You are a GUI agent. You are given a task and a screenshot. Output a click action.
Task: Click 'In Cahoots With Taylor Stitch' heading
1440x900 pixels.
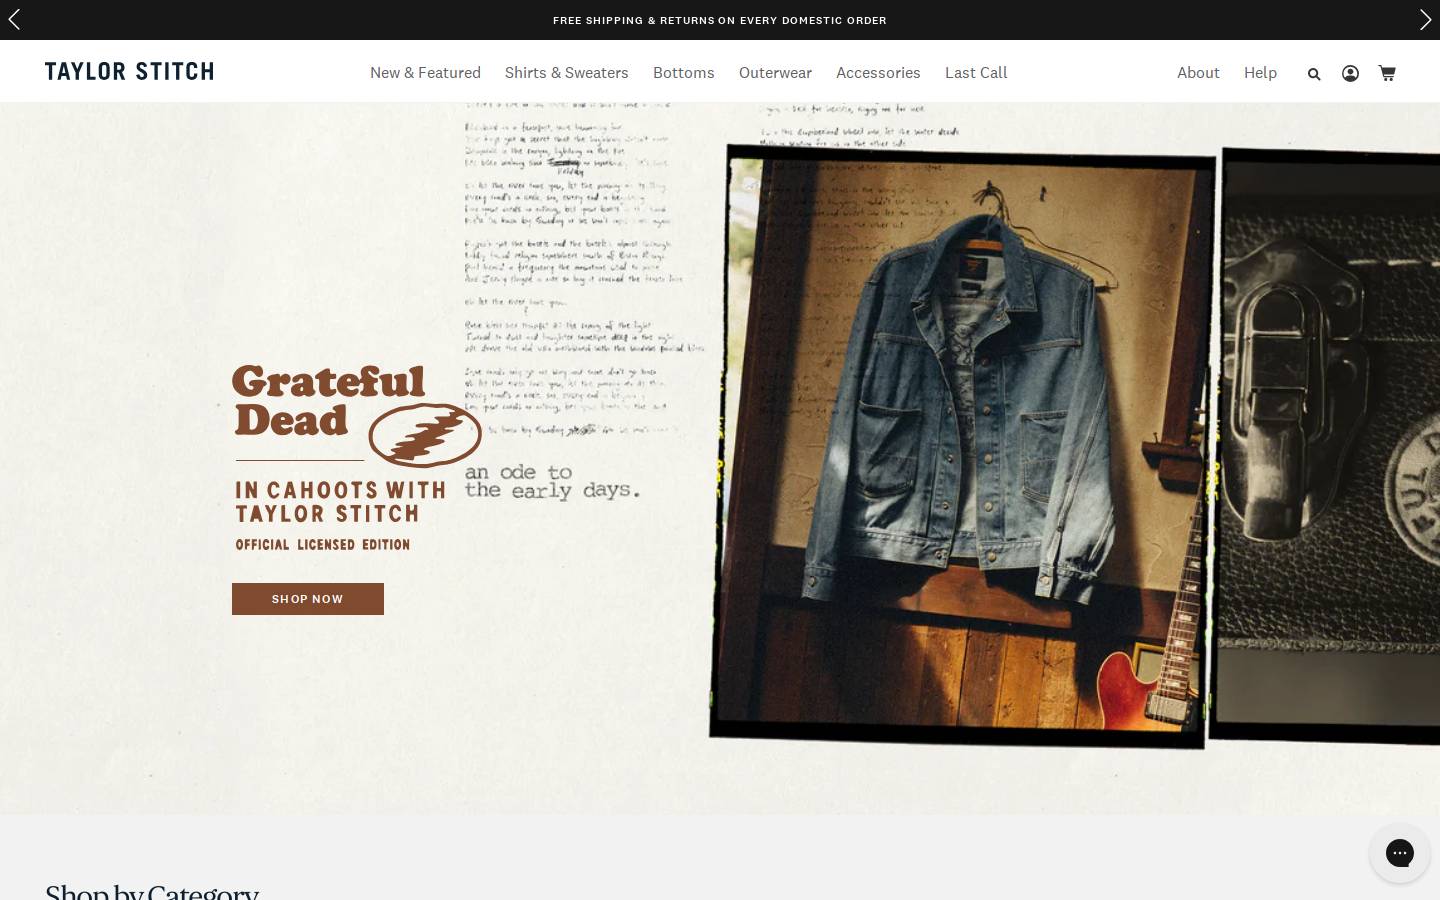click(340, 502)
